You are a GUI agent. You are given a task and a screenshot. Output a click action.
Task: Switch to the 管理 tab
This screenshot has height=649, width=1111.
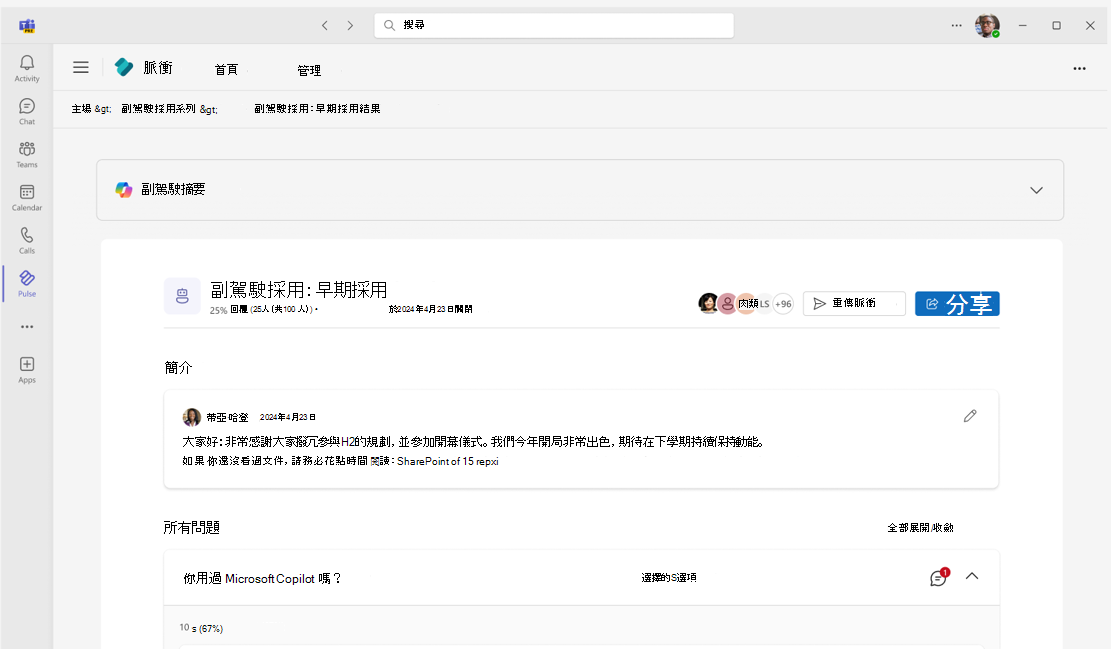pyautogui.click(x=310, y=70)
